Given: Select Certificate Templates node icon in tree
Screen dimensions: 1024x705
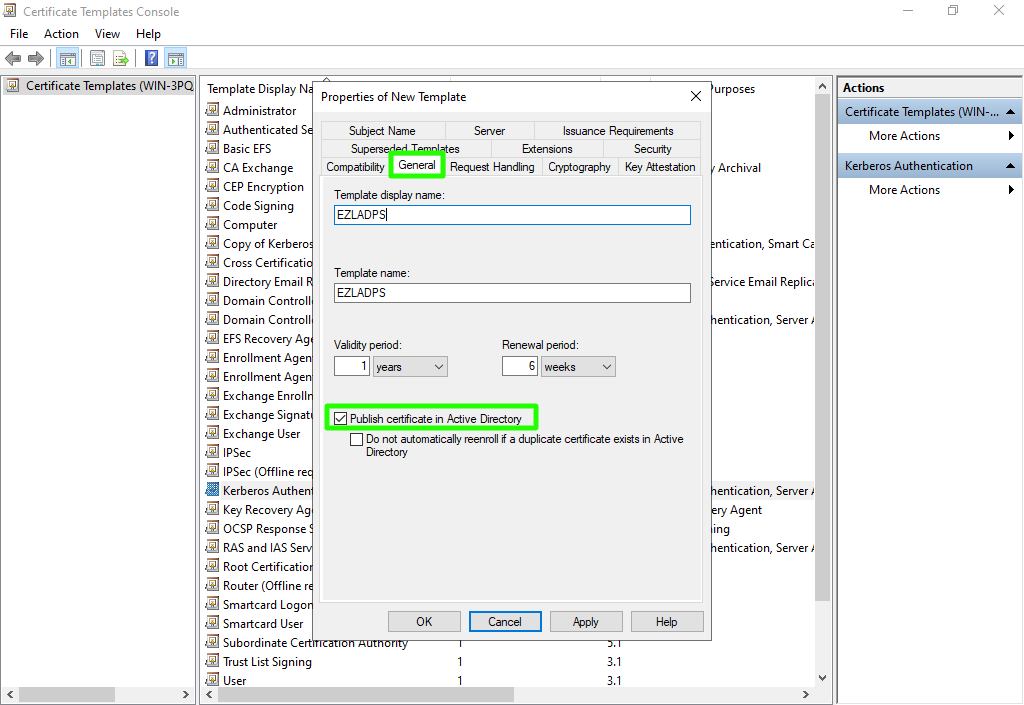Looking at the screenshot, I should (14, 86).
